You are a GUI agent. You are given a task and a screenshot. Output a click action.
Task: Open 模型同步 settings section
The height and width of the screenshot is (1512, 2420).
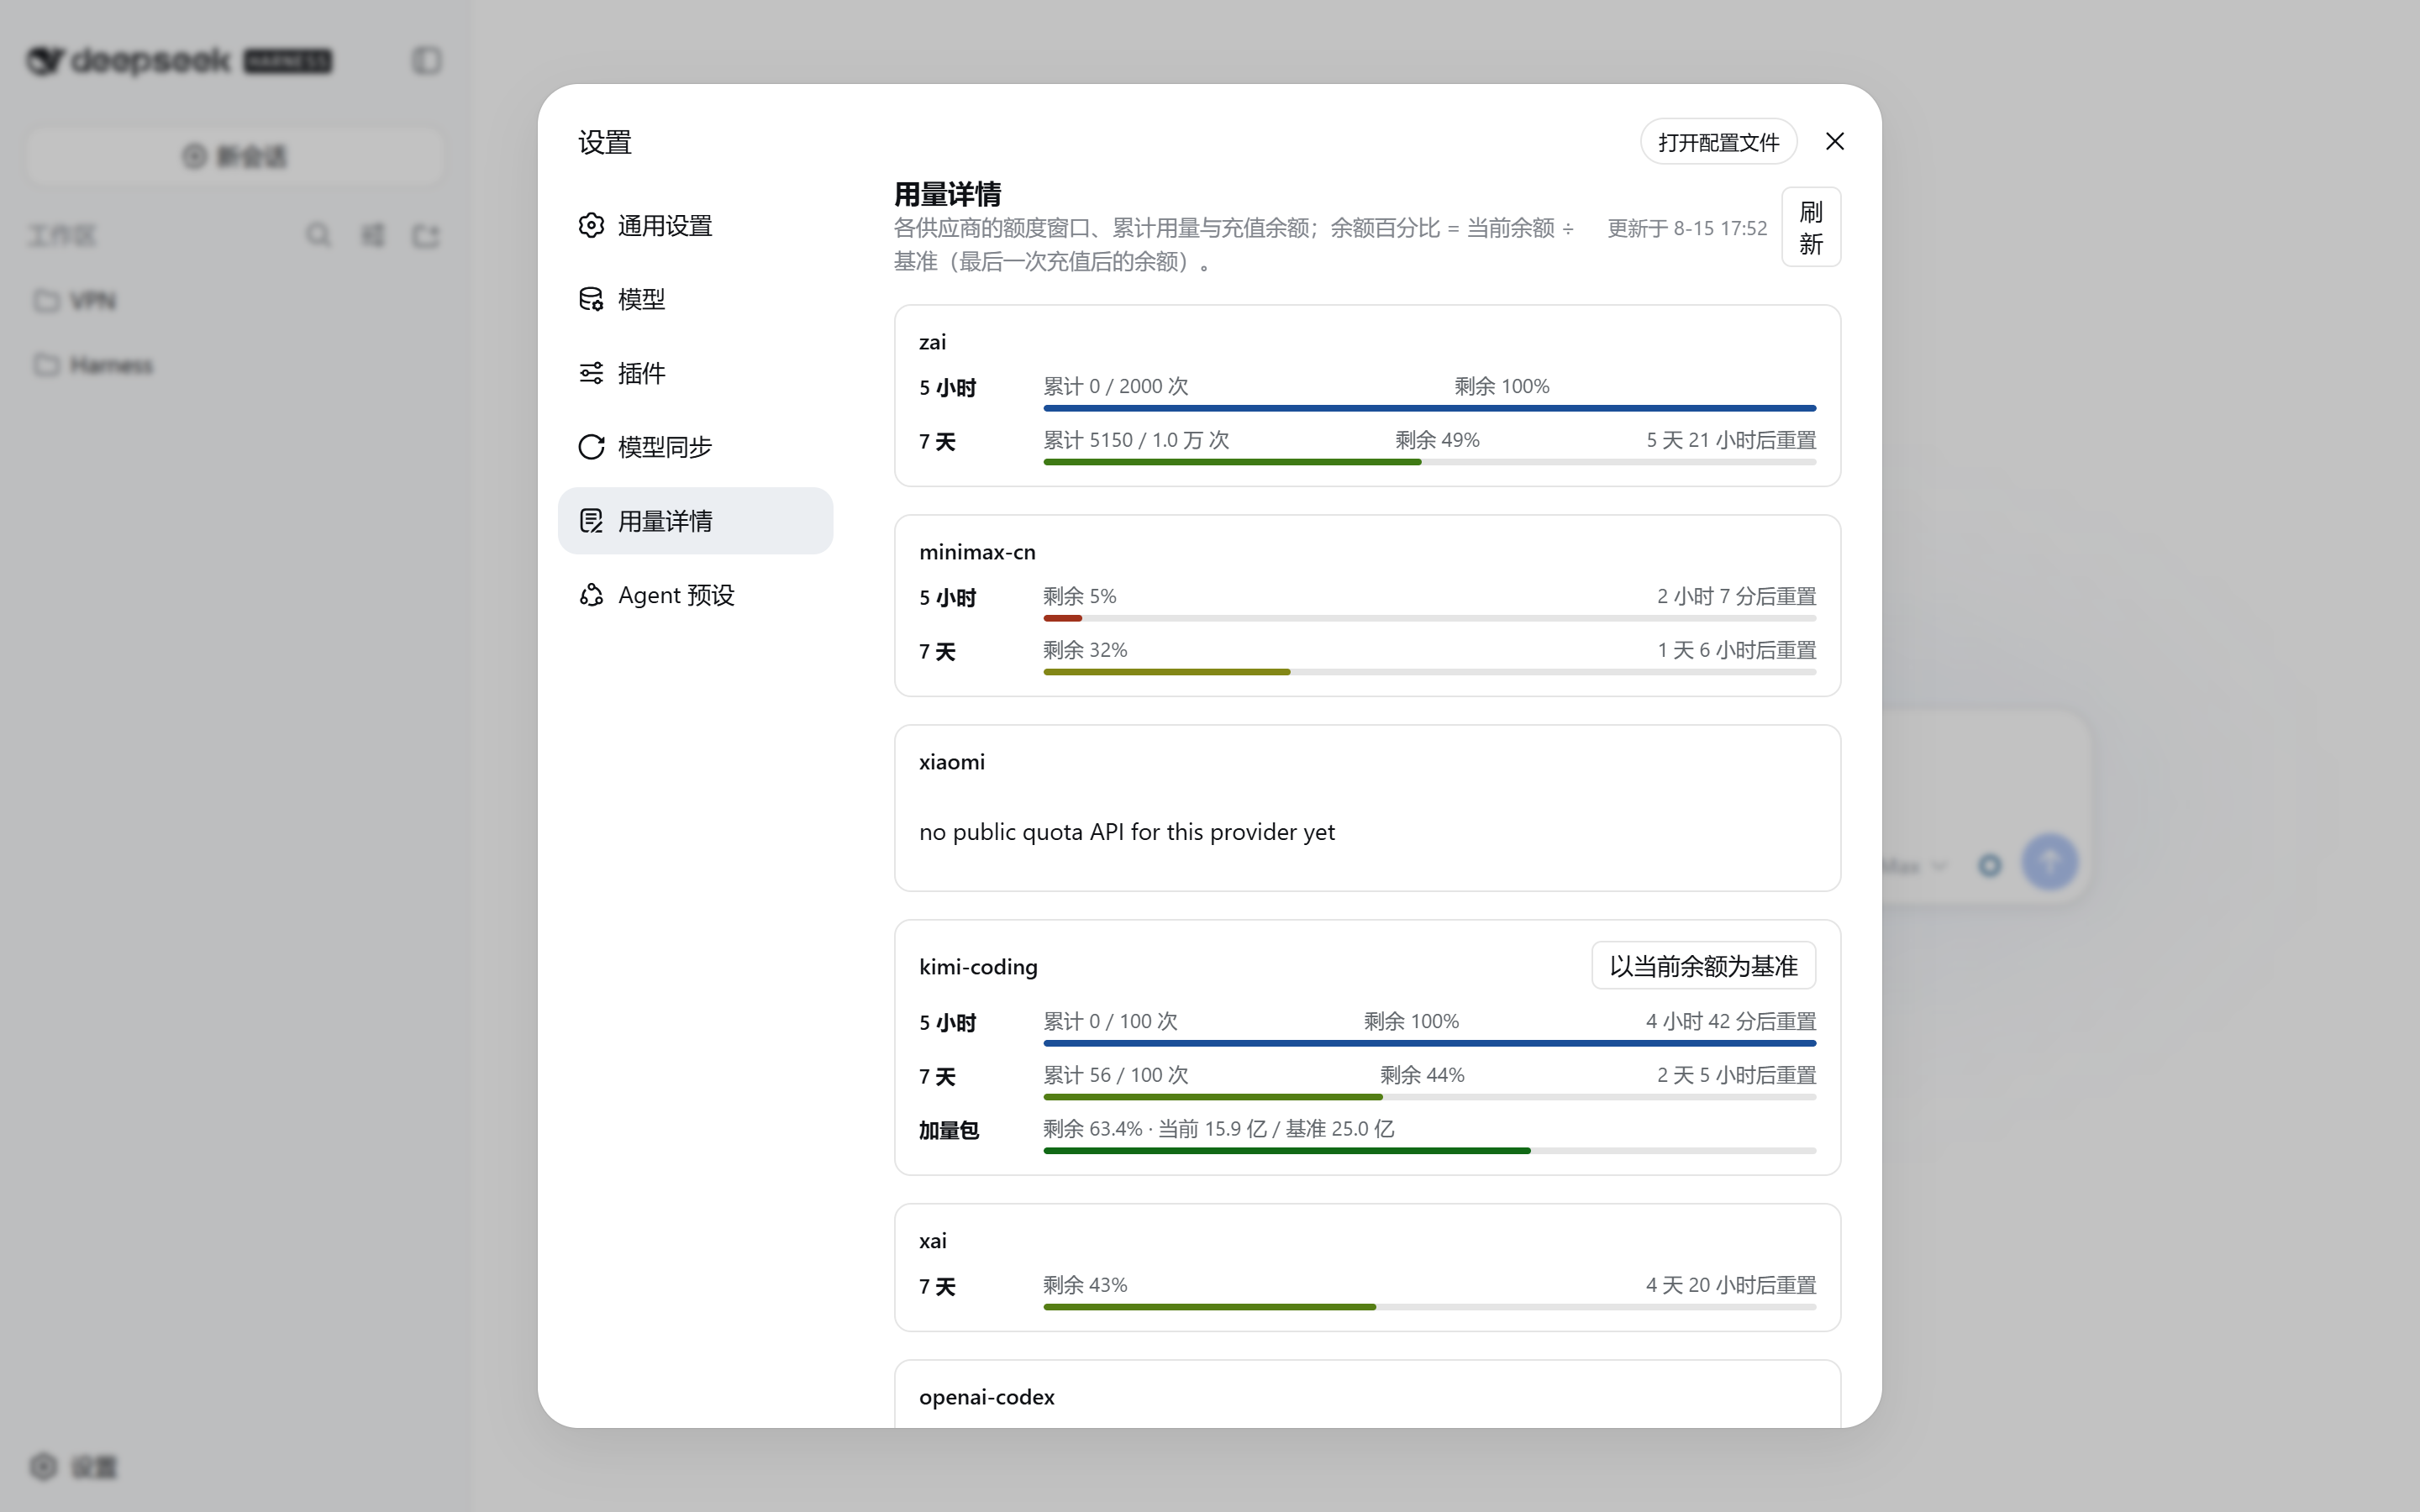695,447
